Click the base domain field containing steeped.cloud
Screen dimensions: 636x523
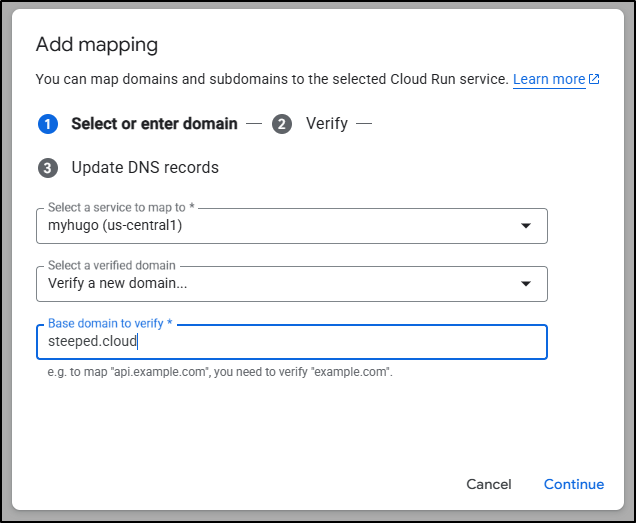(x=290, y=342)
